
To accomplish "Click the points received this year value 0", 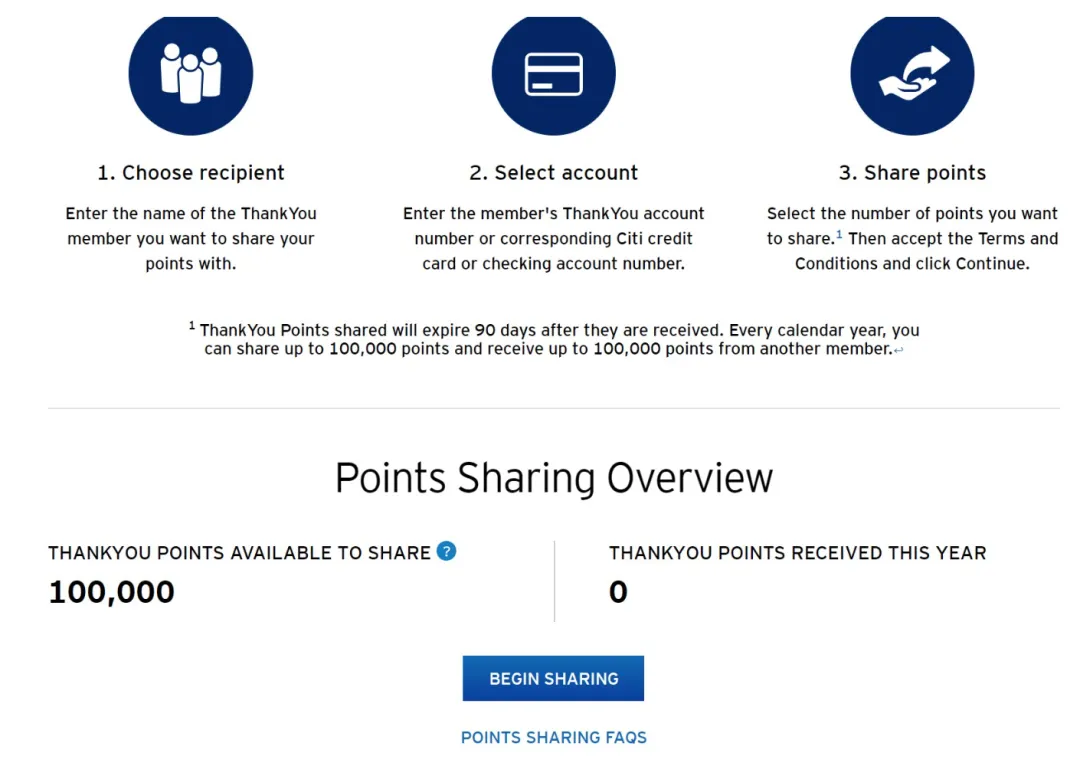I will coord(619,592).
